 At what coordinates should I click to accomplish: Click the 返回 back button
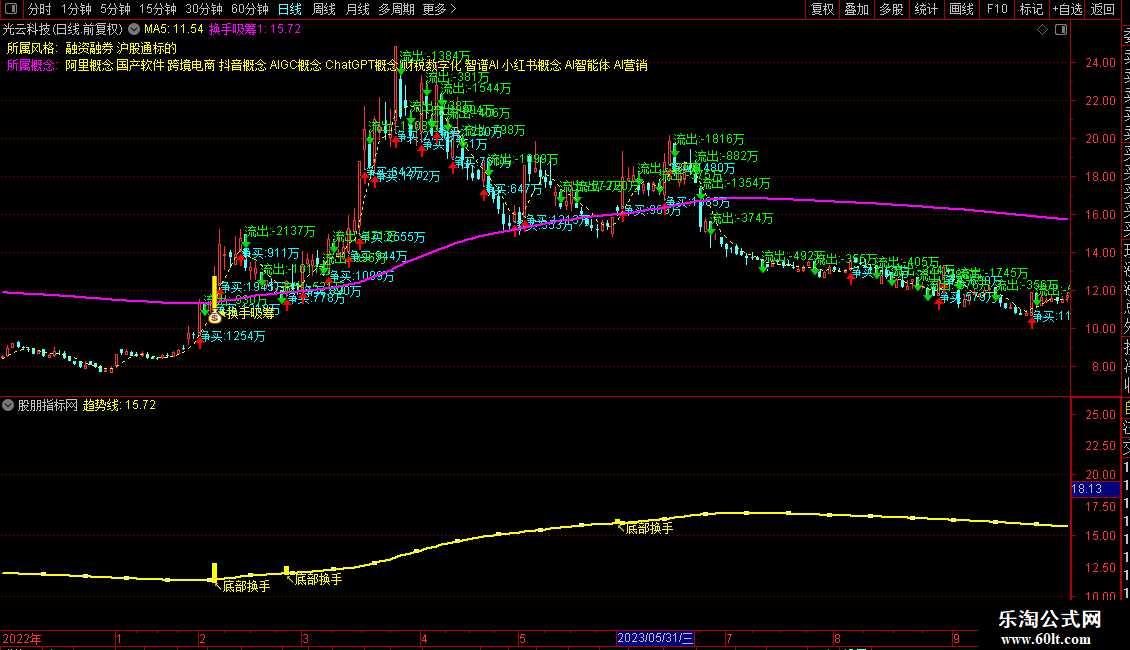click(1103, 9)
